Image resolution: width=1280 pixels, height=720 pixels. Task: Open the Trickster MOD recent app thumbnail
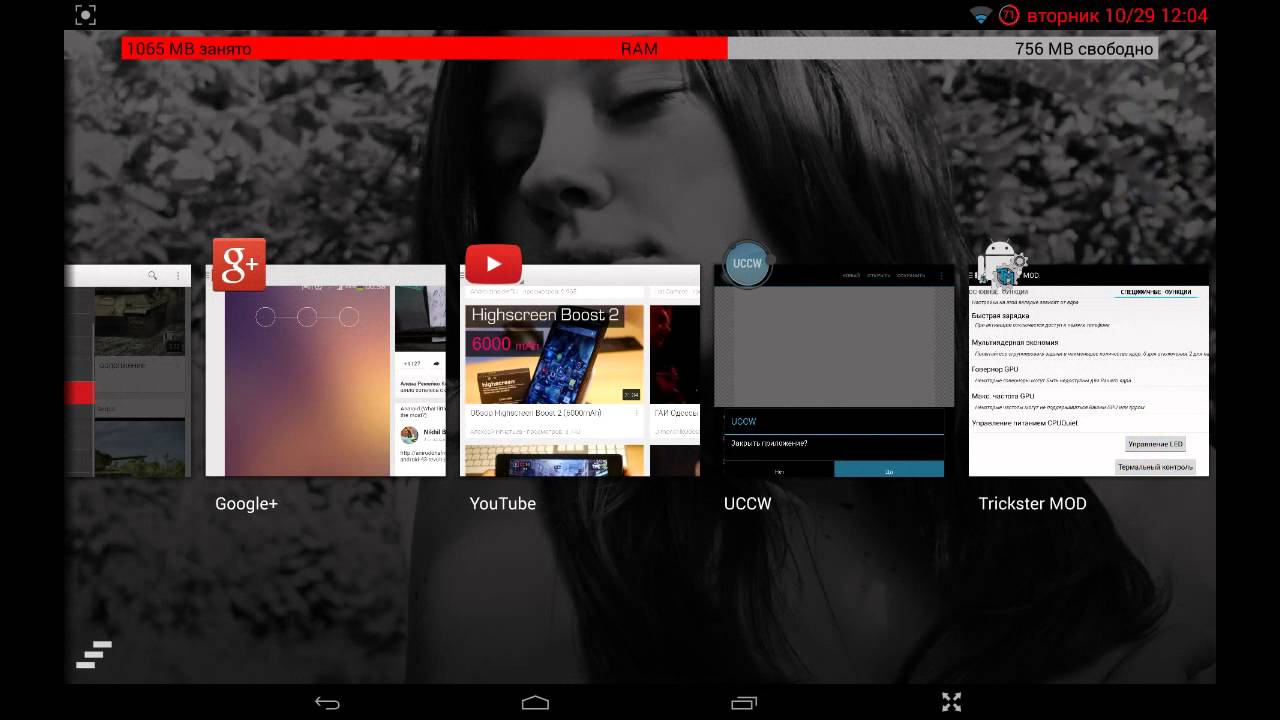(1089, 370)
